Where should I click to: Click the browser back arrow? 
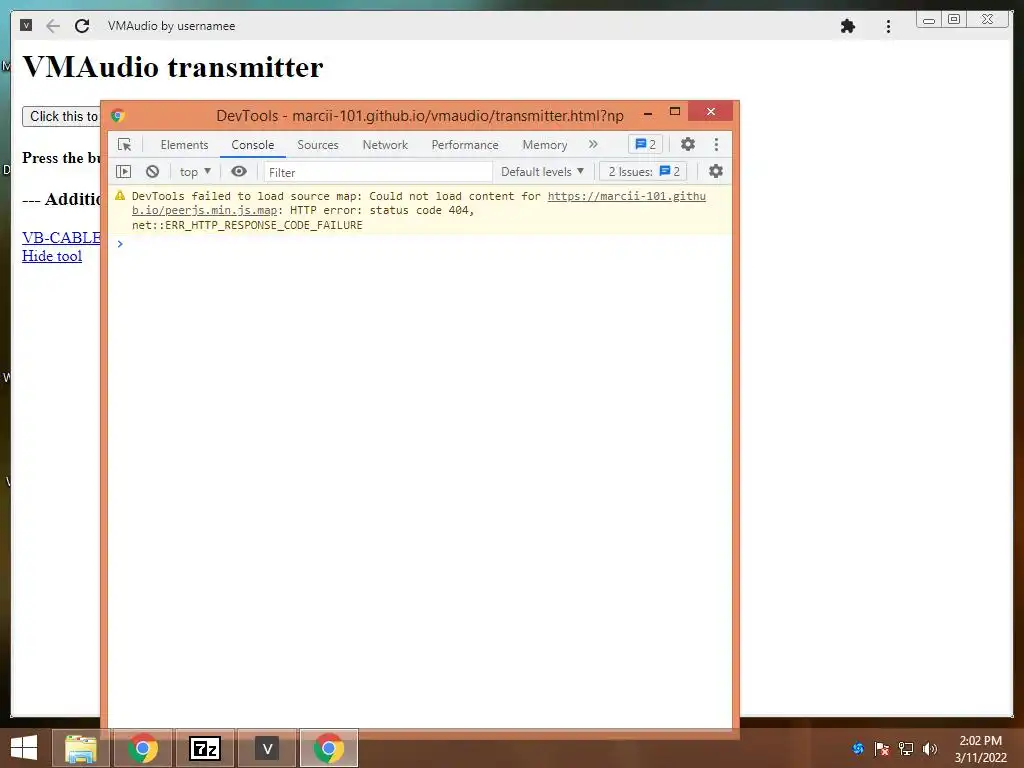(53, 26)
